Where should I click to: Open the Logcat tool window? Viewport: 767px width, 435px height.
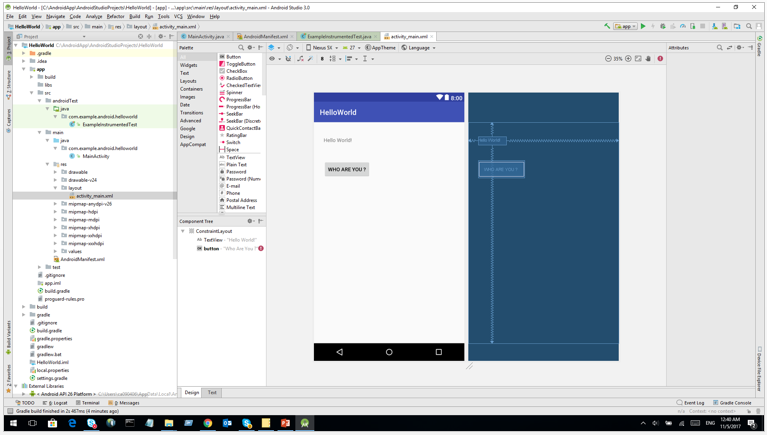click(55, 403)
